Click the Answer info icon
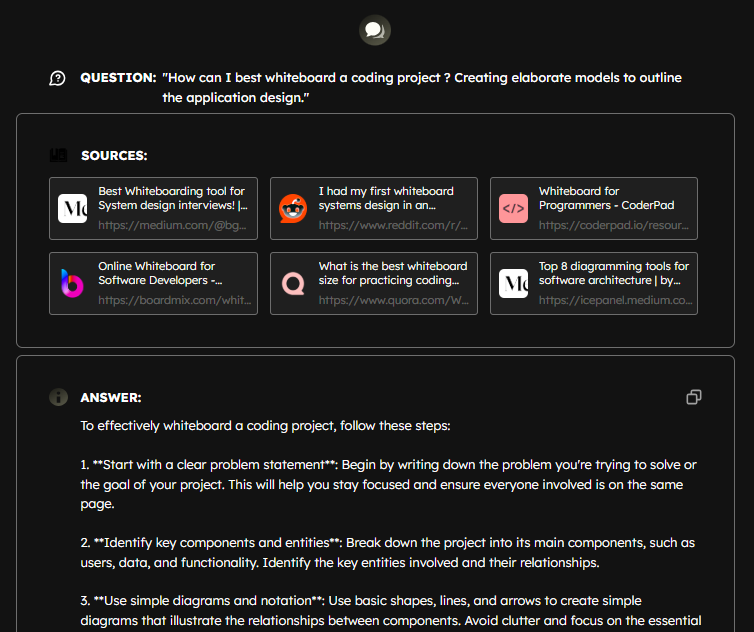The image size is (754, 632). click(x=59, y=397)
